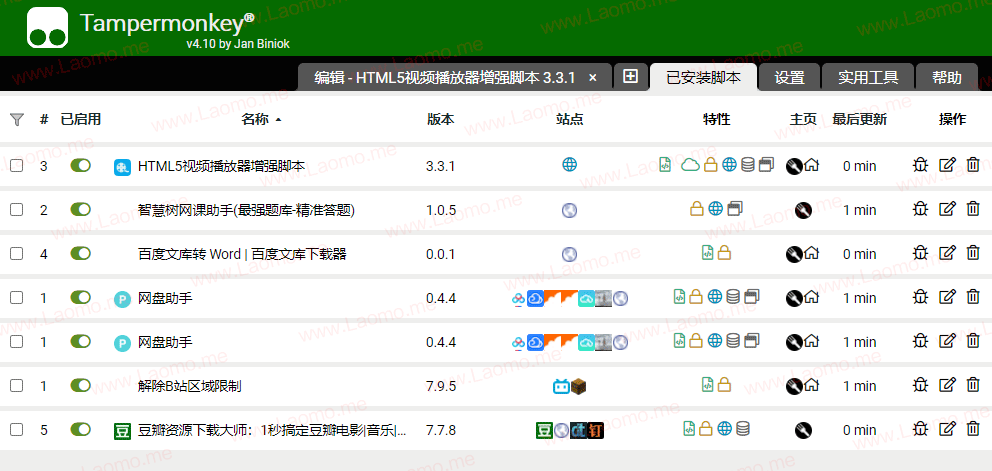The width and height of the screenshot is (992, 471).
Task: Click version 7.7.8 cell
Action: click(x=441, y=430)
